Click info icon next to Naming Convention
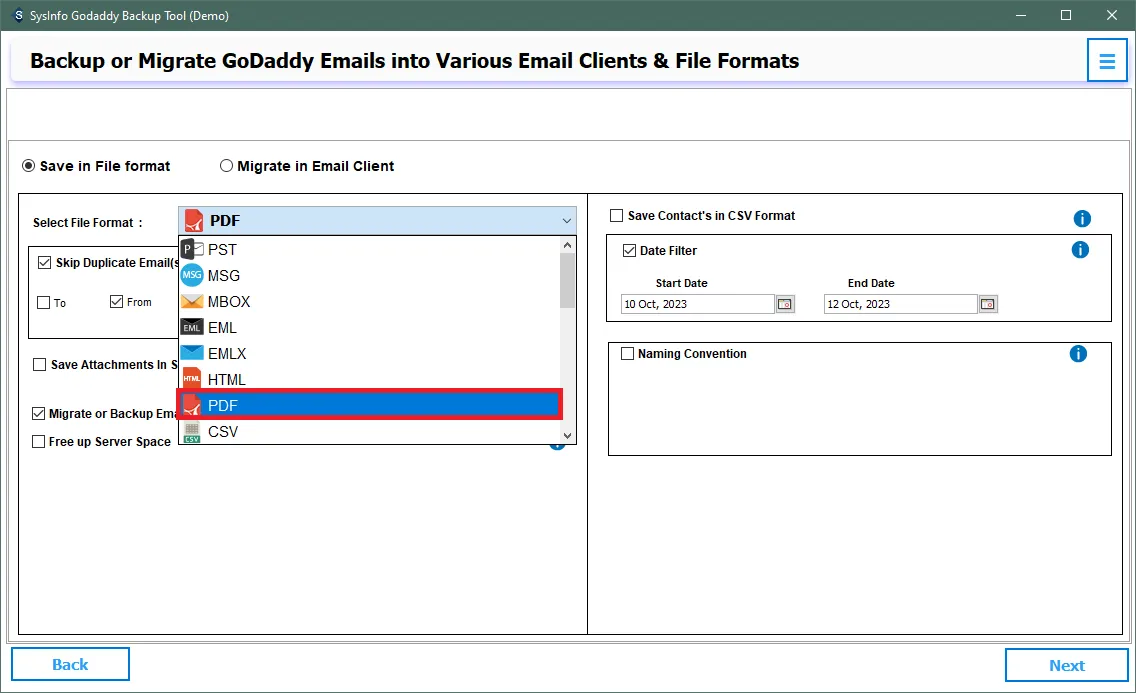Image resolution: width=1136 pixels, height=693 pixels. click(x=1078, y=354)
